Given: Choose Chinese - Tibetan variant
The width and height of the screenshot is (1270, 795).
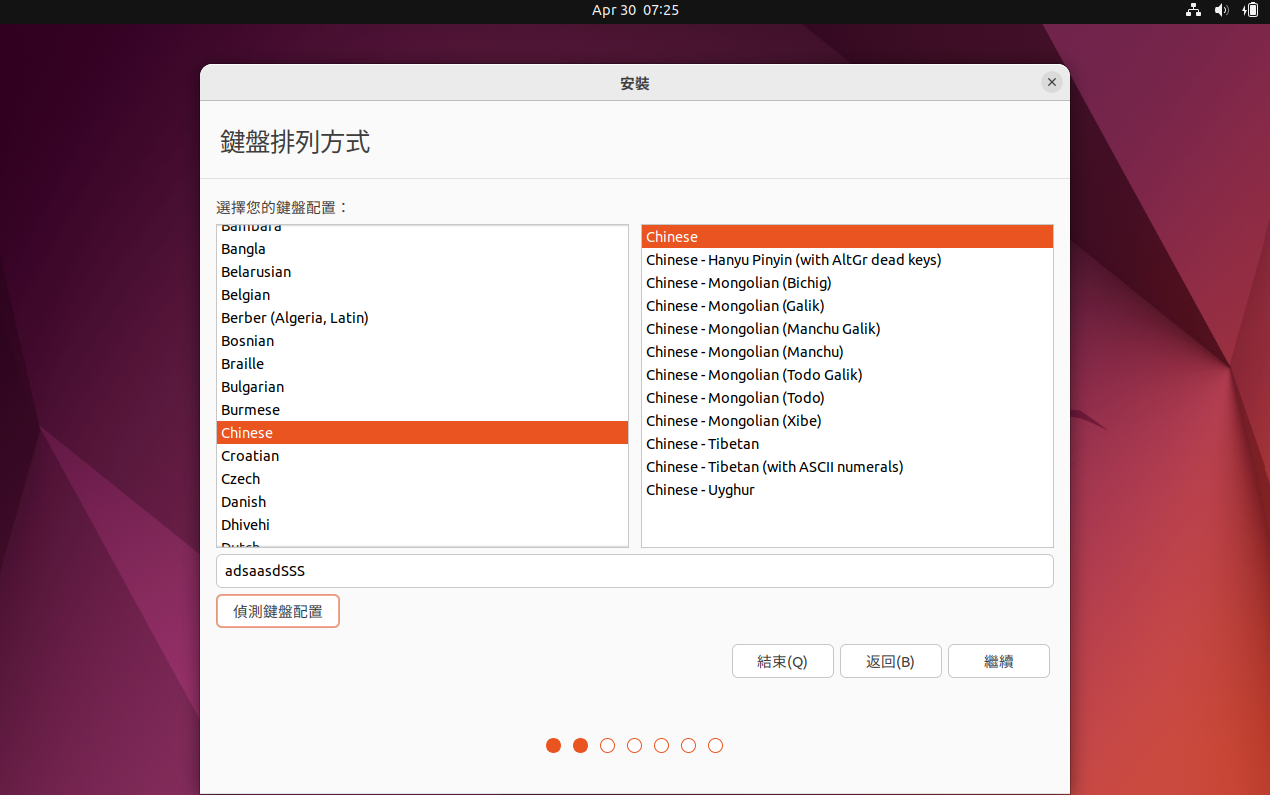Looking at the screenshot, I should [x=847, y=444].
